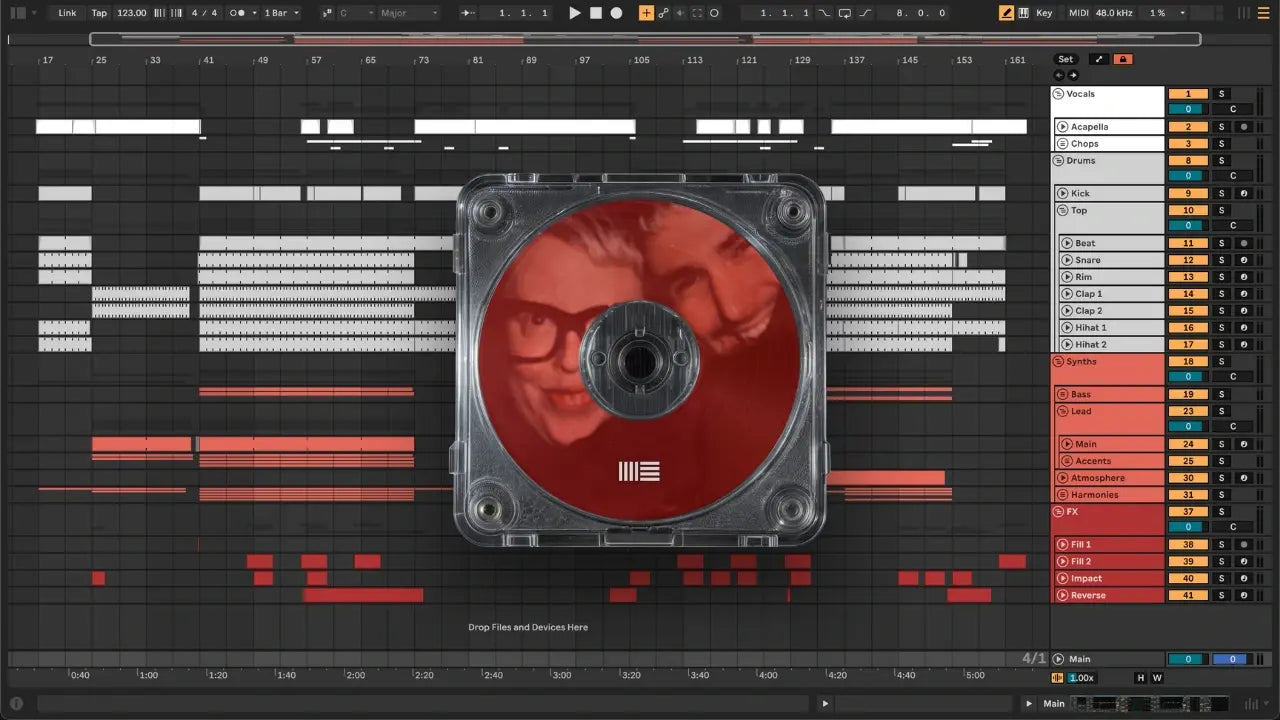The image size is (1280, 720).
Task: Click the Stop button in the transport
Action: (596, 13)
